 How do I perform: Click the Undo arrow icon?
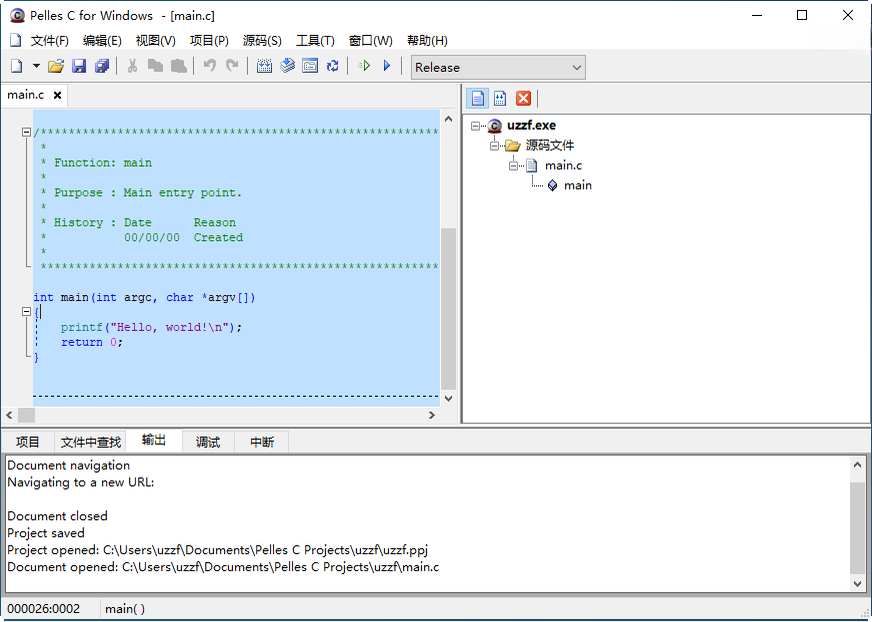tap(209, 66)
